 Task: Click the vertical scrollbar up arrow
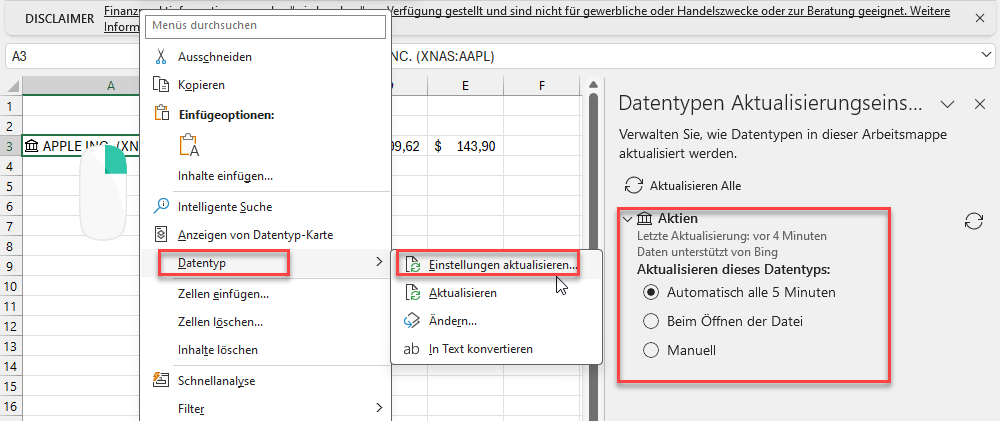click(x=593, y=84)
